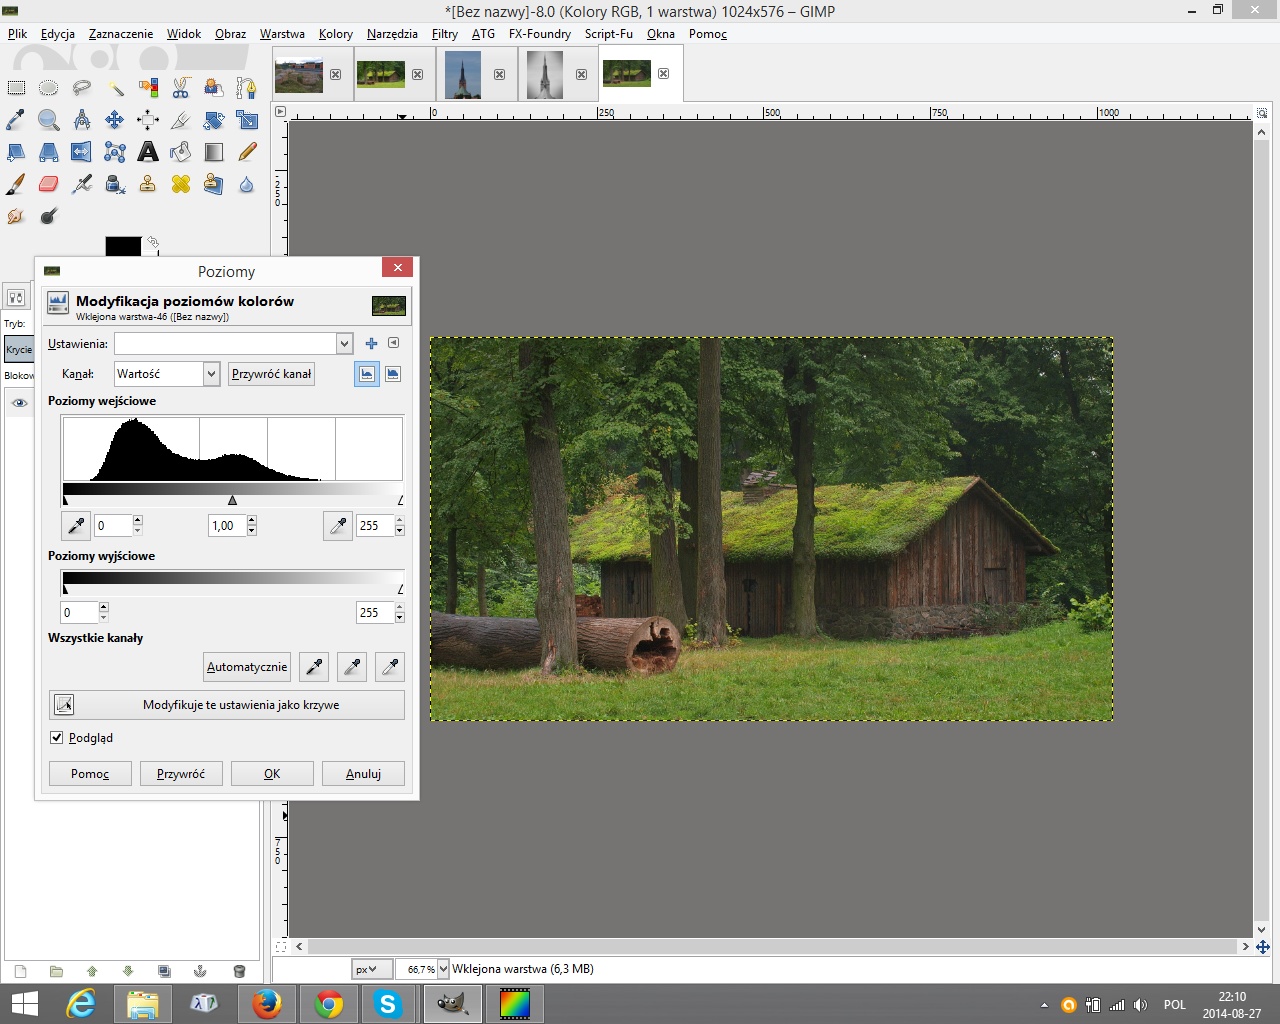This screenshot has height=1024, width=1280.
Task: Click the pick white point eyedropper for all channels
Action: coord(390,666)
